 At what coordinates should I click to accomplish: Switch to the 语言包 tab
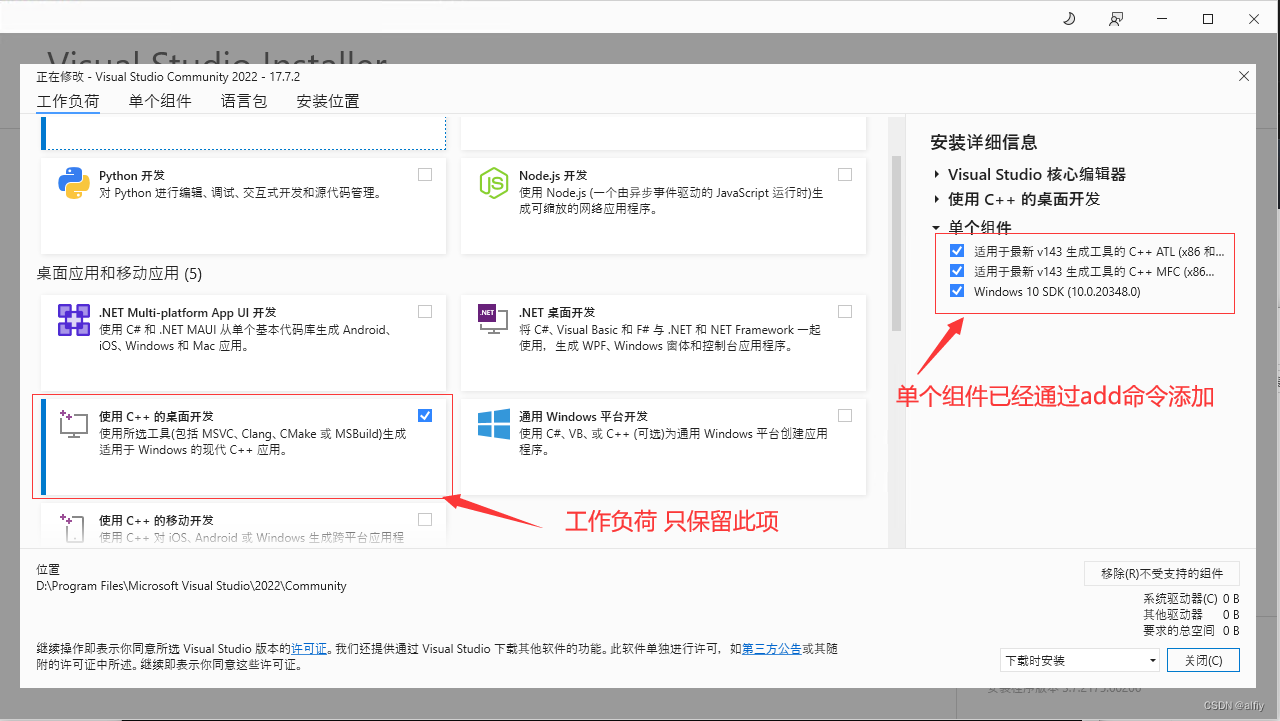click(244, 101)
